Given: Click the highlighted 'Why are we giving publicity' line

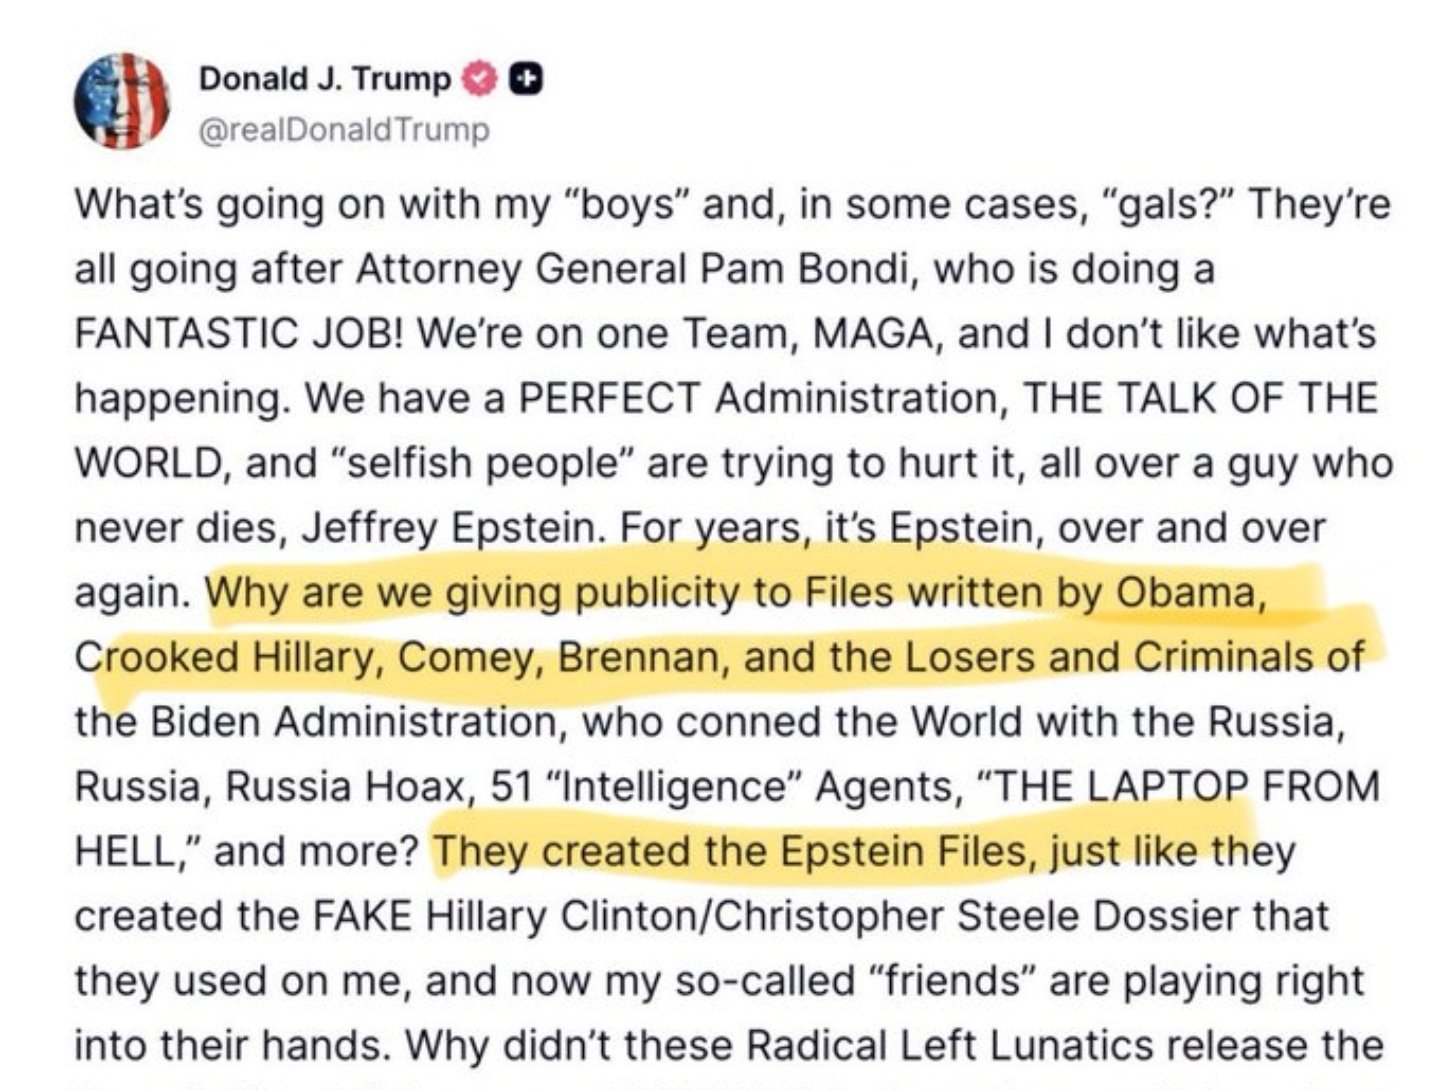Looking at the screenshot, I should (x=735, y=594).
